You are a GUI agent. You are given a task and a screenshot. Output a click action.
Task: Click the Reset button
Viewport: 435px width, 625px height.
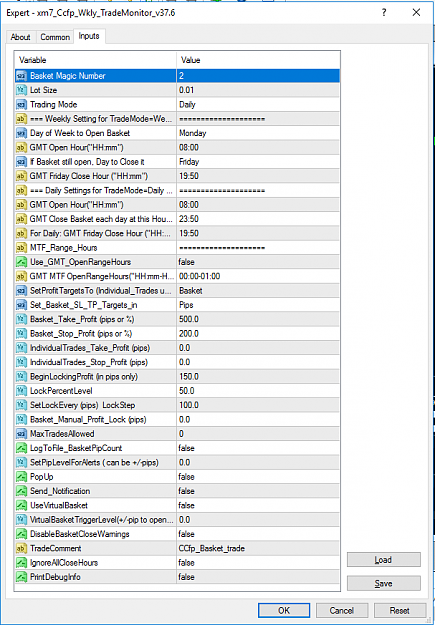point(400,610)
